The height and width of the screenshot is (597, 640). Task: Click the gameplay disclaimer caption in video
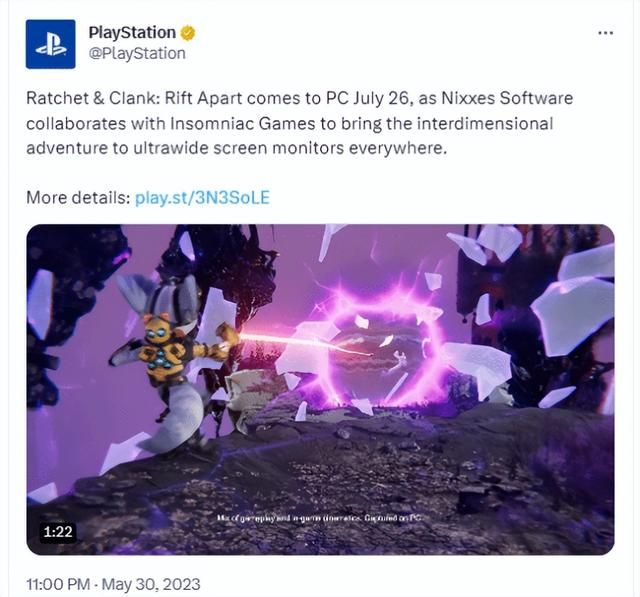[318, 518]
